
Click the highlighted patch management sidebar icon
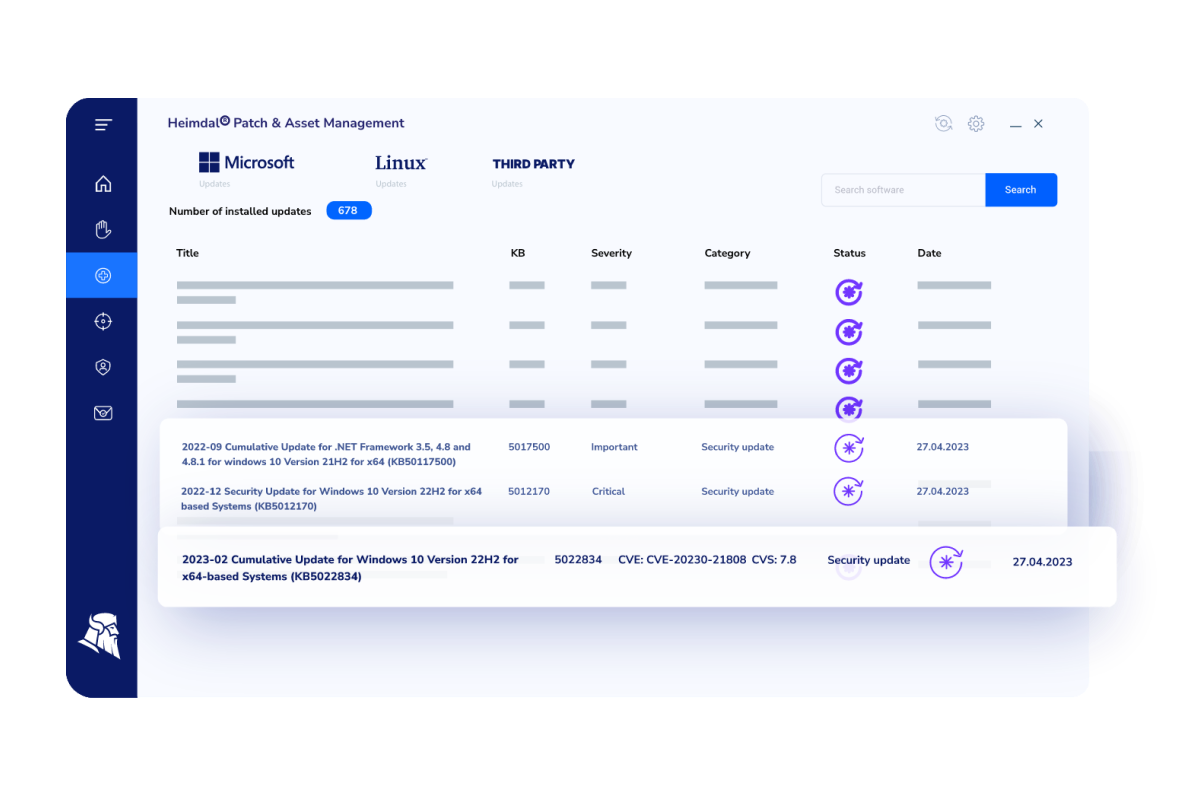pos(103,275)
